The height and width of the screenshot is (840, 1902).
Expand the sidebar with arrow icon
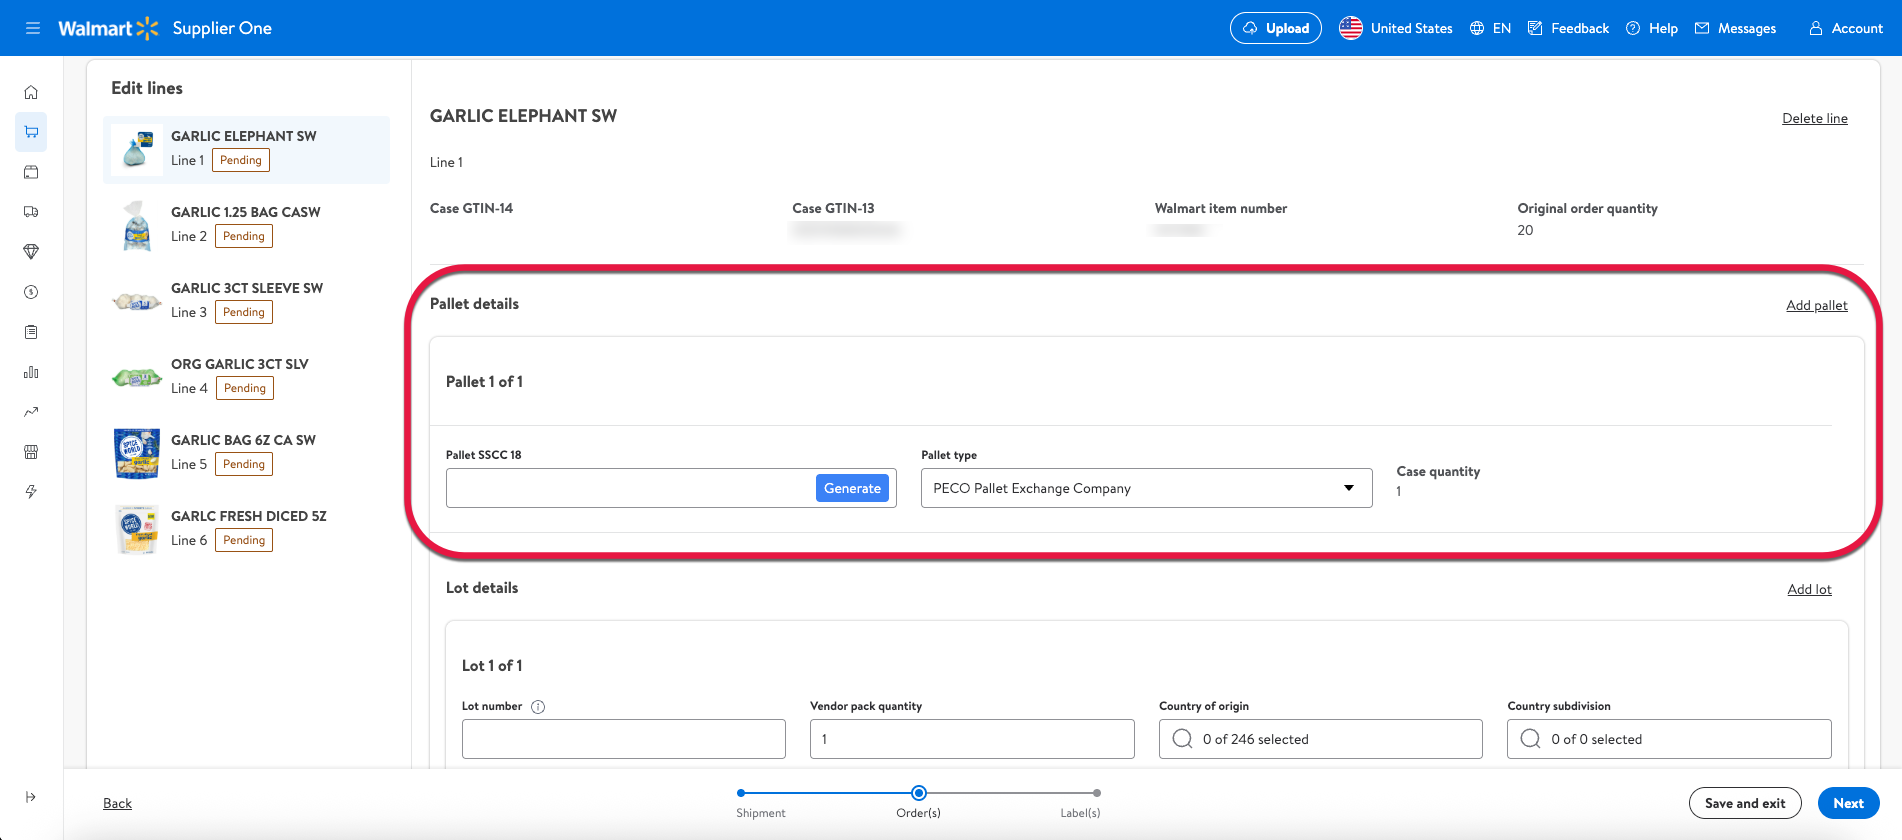tap(31, 797)
